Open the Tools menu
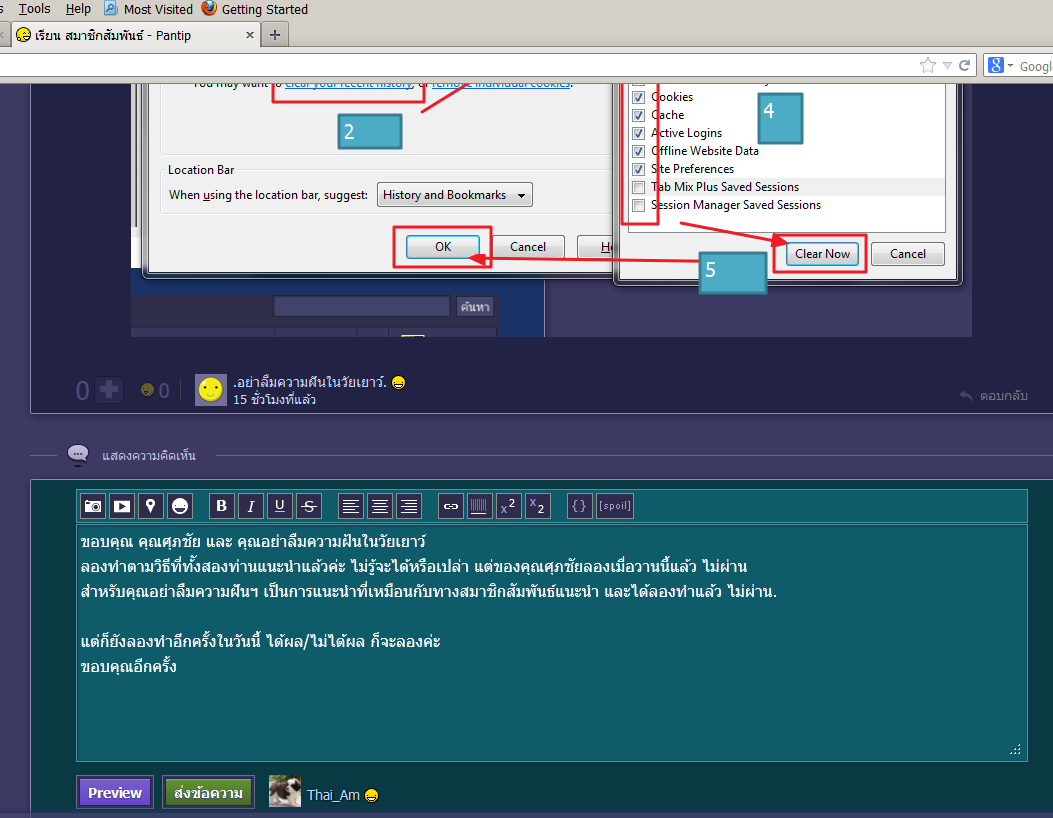Viewport: 1053px width, 818px height. [34, 9]
